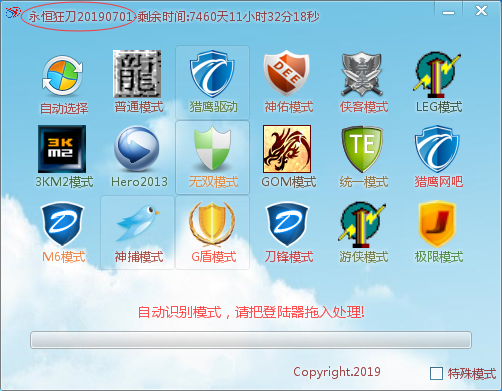Image resolution: width=502 pixels, height=391 pixels.
Task: Select the G盾模式 golden shield icon
Action: 212,223
